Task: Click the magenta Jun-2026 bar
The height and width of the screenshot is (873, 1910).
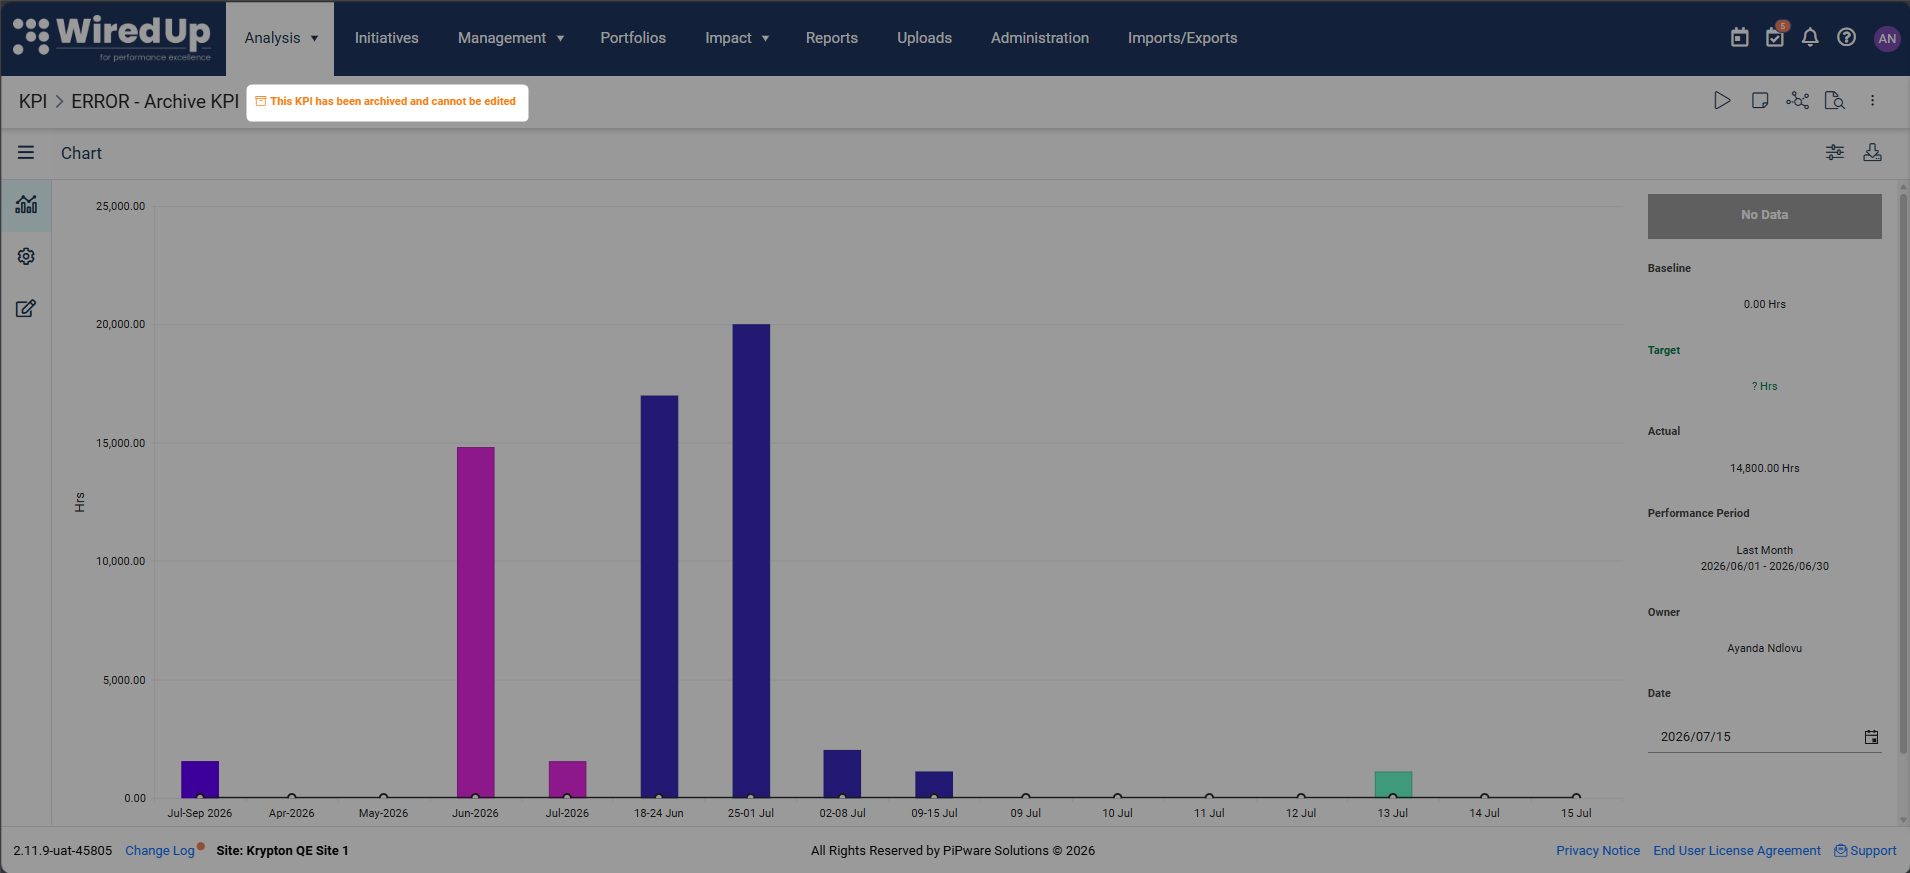Action: 475,622
